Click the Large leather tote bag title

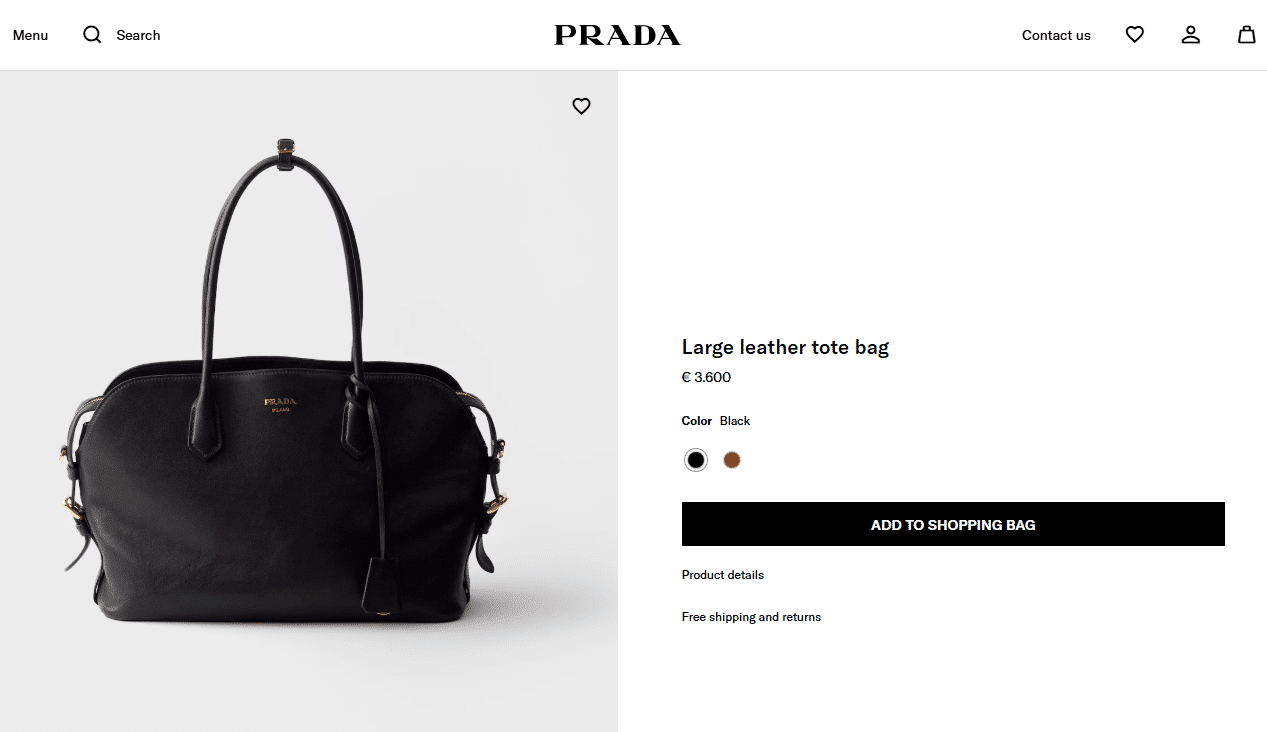click(785, 347)
